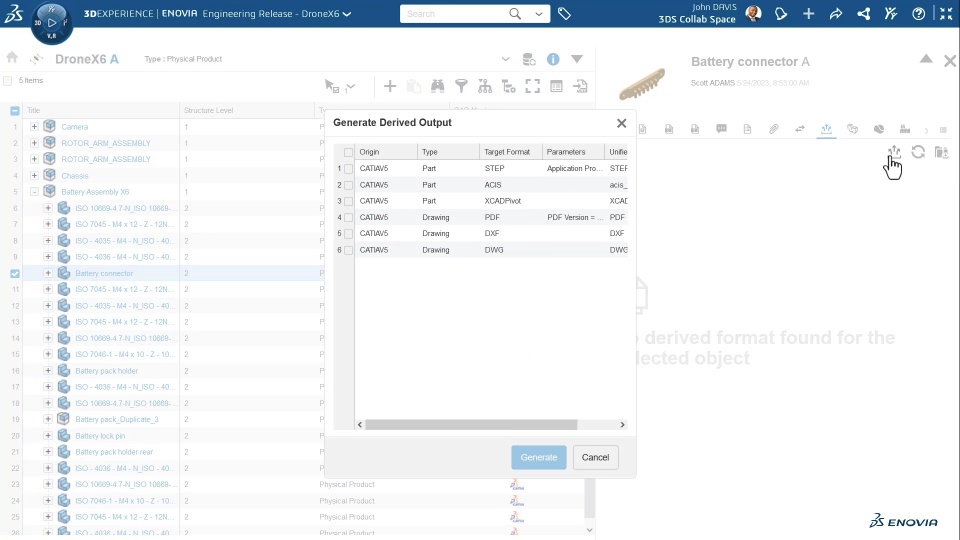Check the DWG drawing row checkbox
This screenshot has height=540, width=960.
348,250
